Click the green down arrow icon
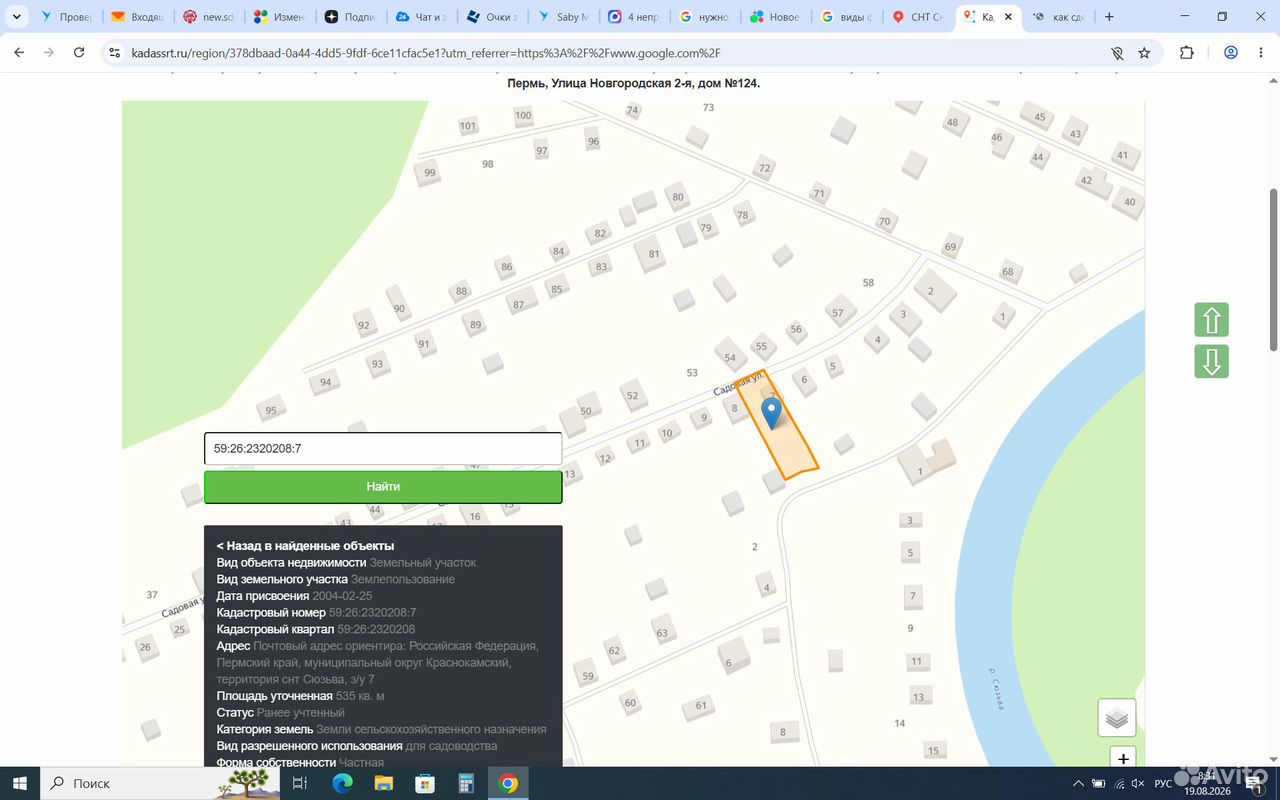Image resolution: width=1280 pixels, height=800 pixels. 1211,361
